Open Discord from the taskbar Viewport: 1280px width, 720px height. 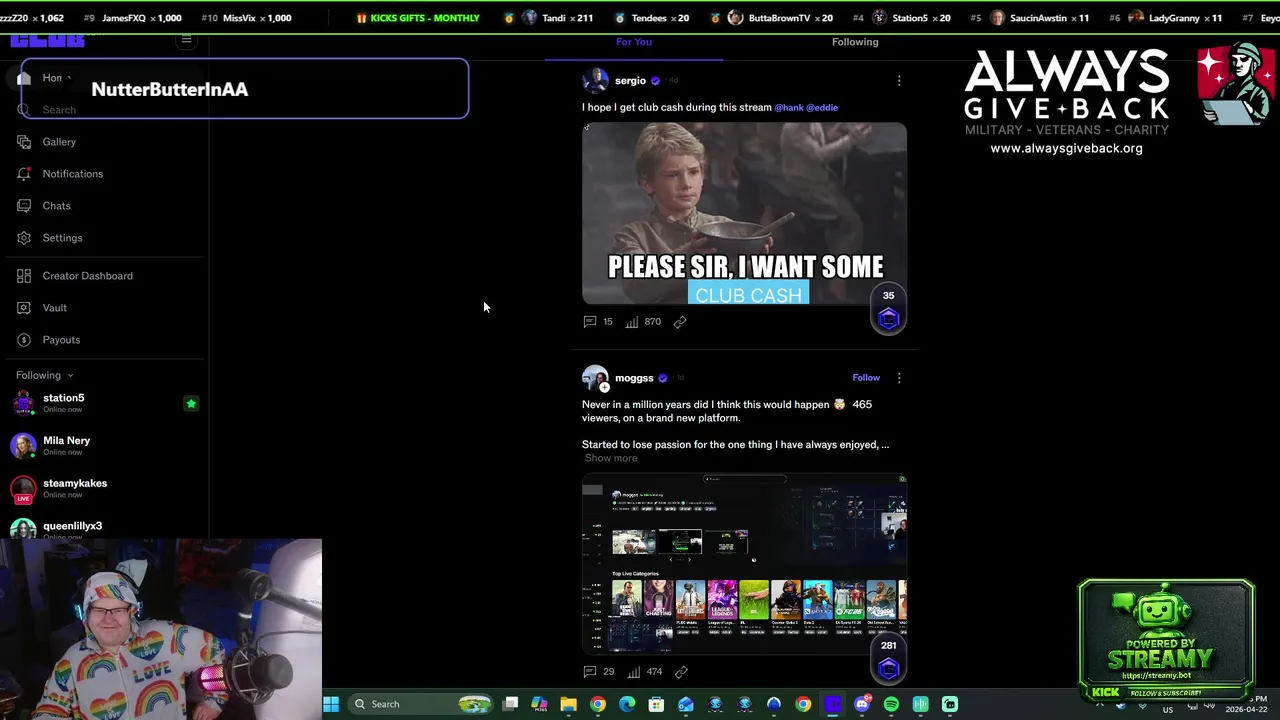[x=862, y=704]
